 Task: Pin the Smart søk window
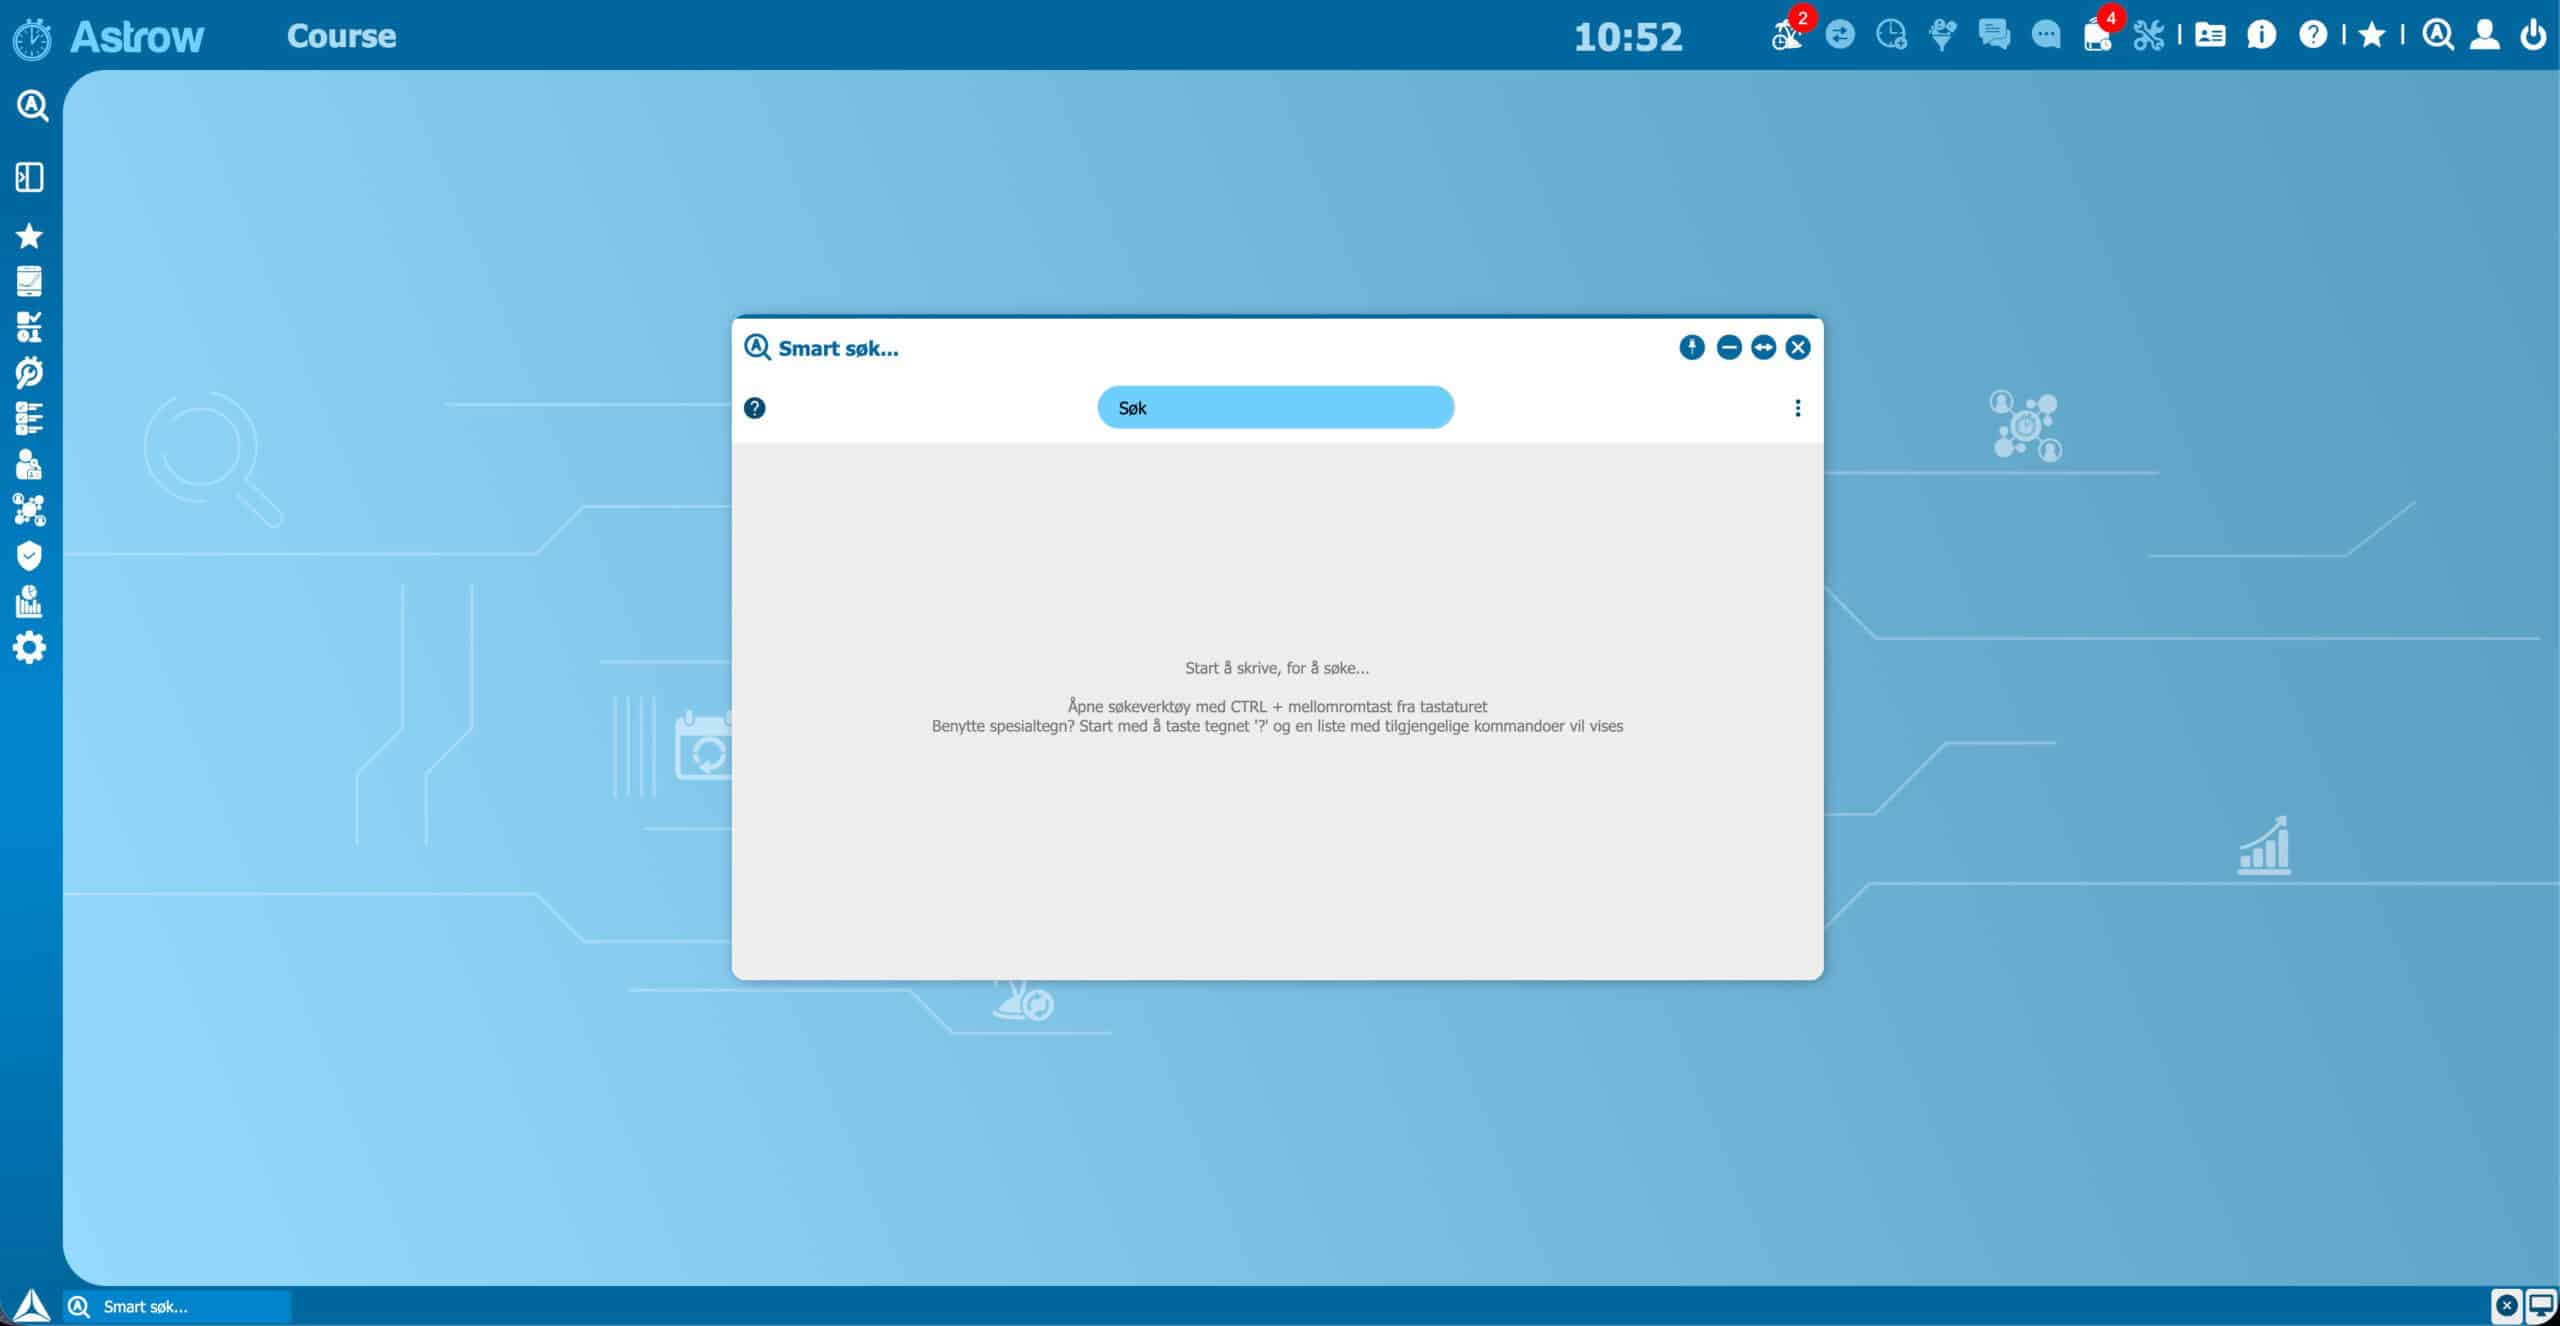click(x=1691, y=347)
